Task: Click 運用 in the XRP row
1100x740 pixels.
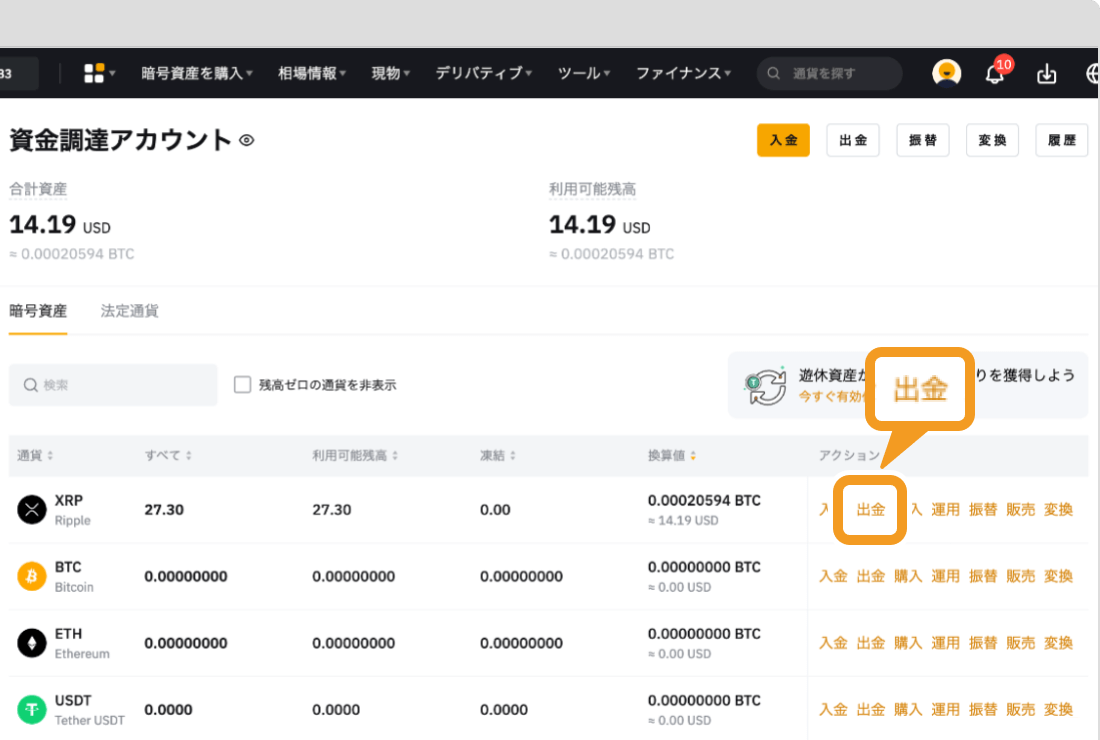Action: tap(945, 510)
